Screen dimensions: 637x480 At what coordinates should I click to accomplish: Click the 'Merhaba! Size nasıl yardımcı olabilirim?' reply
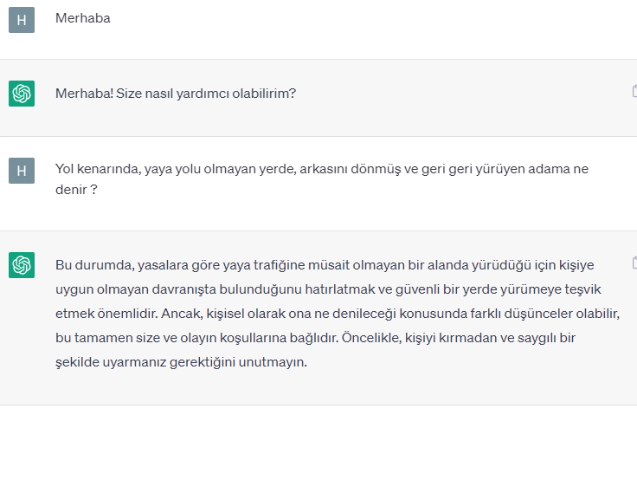click(x=176, y=93)
